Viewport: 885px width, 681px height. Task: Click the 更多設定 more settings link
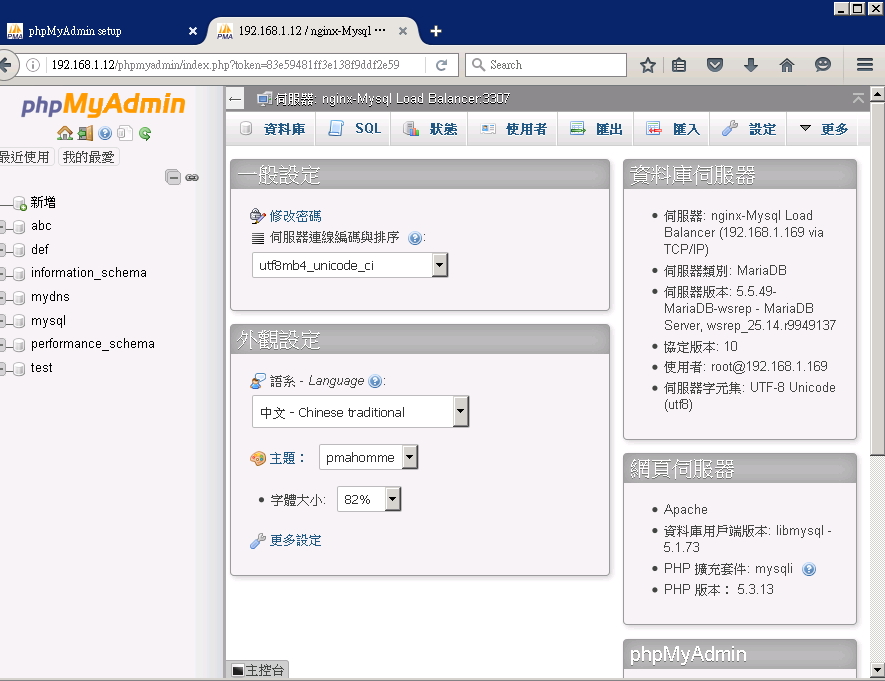[x=295, y=541]
